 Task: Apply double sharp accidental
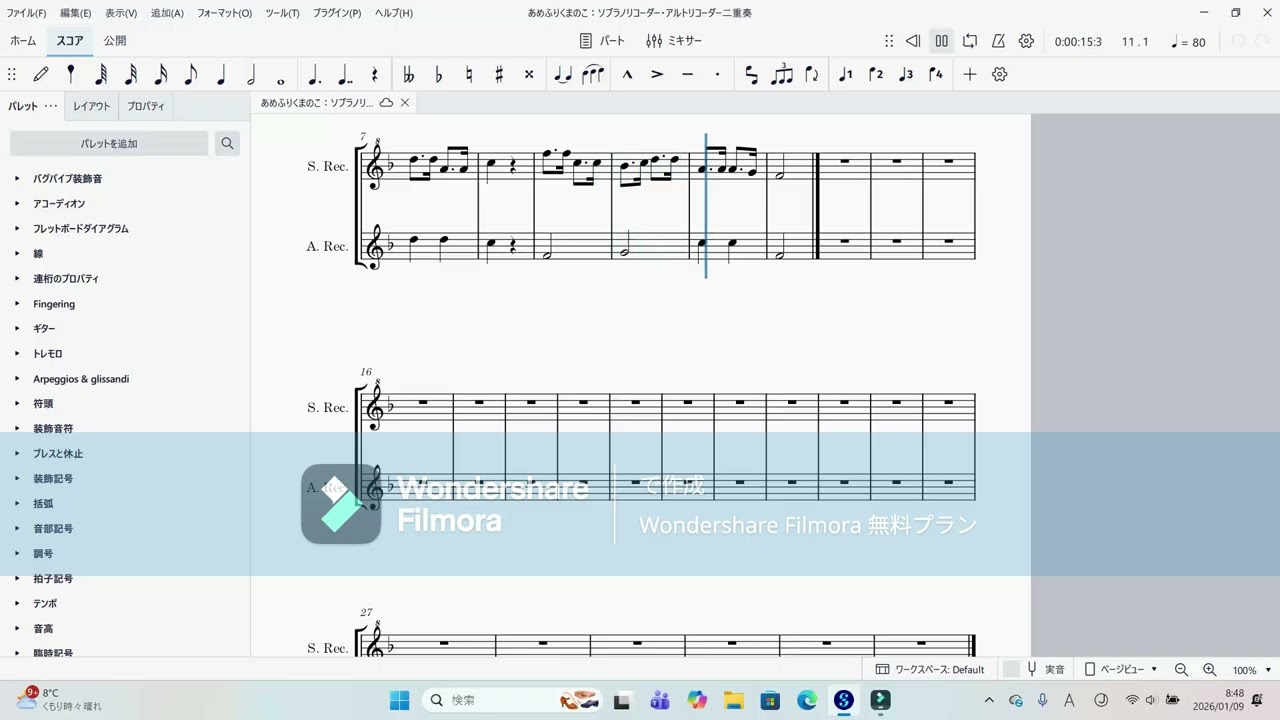coord(529,74)
